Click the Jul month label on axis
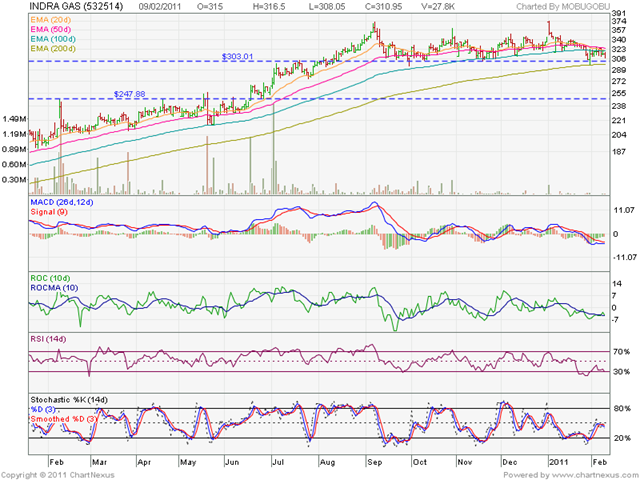This screenshot has width=640, height=480. pyautogui.click(x=278, y=462)
